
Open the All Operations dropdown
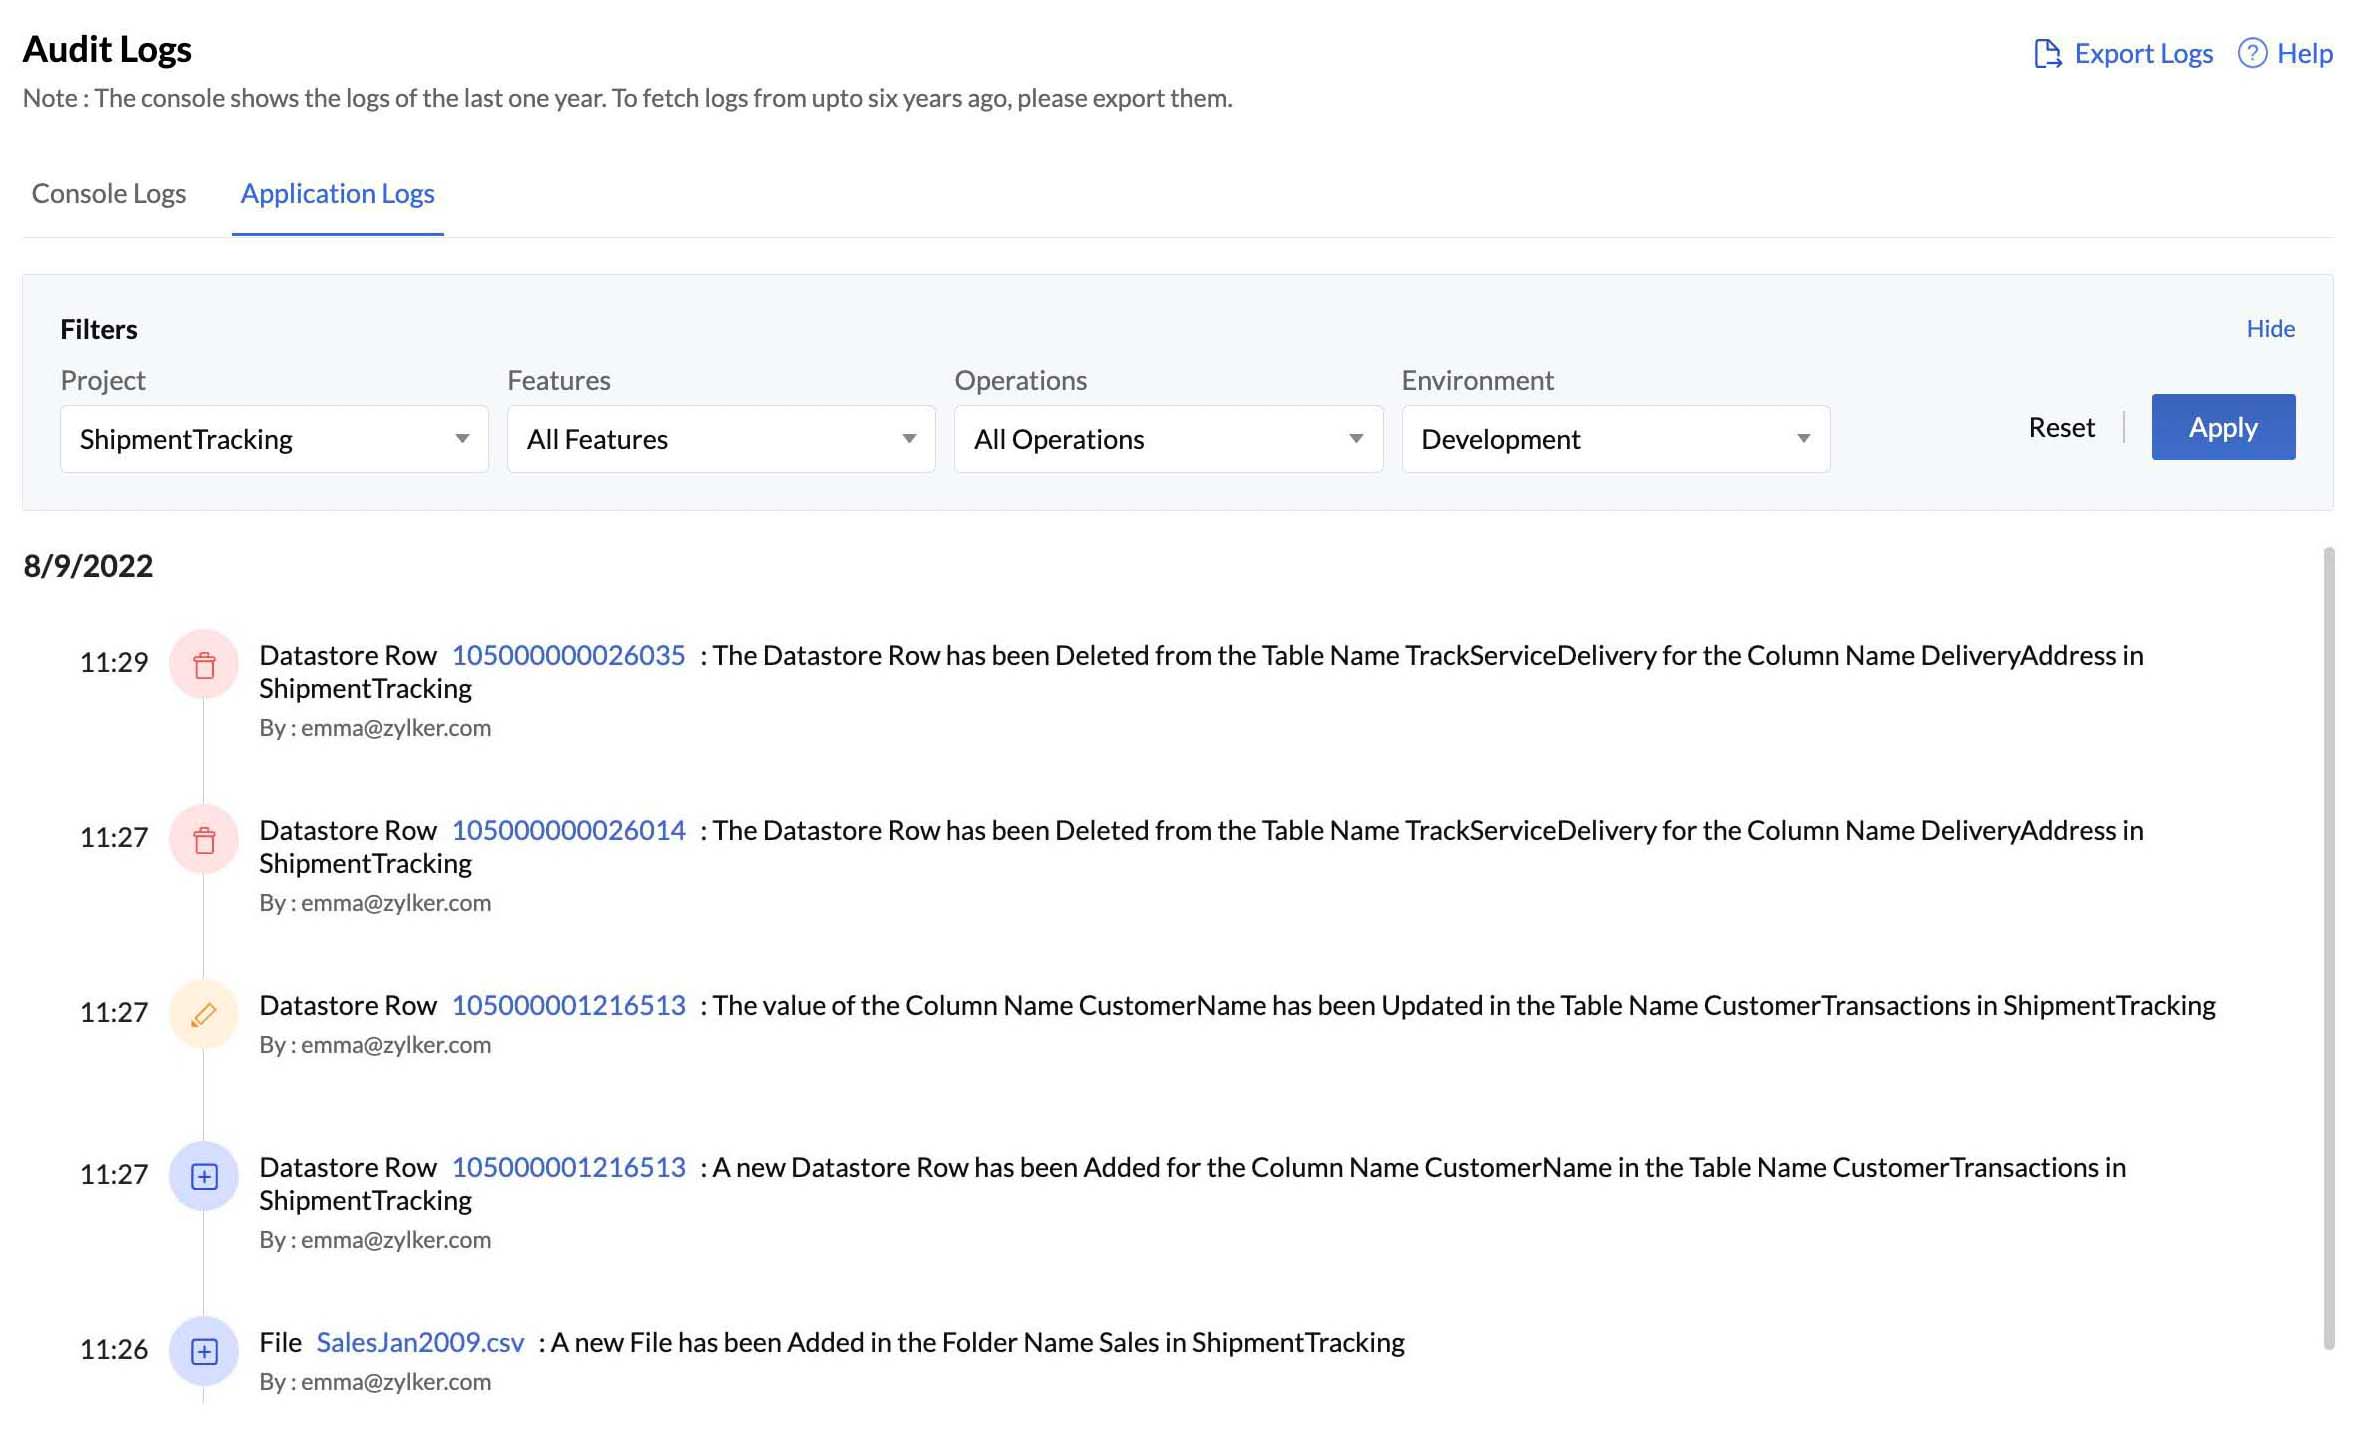click(1168, 439)
